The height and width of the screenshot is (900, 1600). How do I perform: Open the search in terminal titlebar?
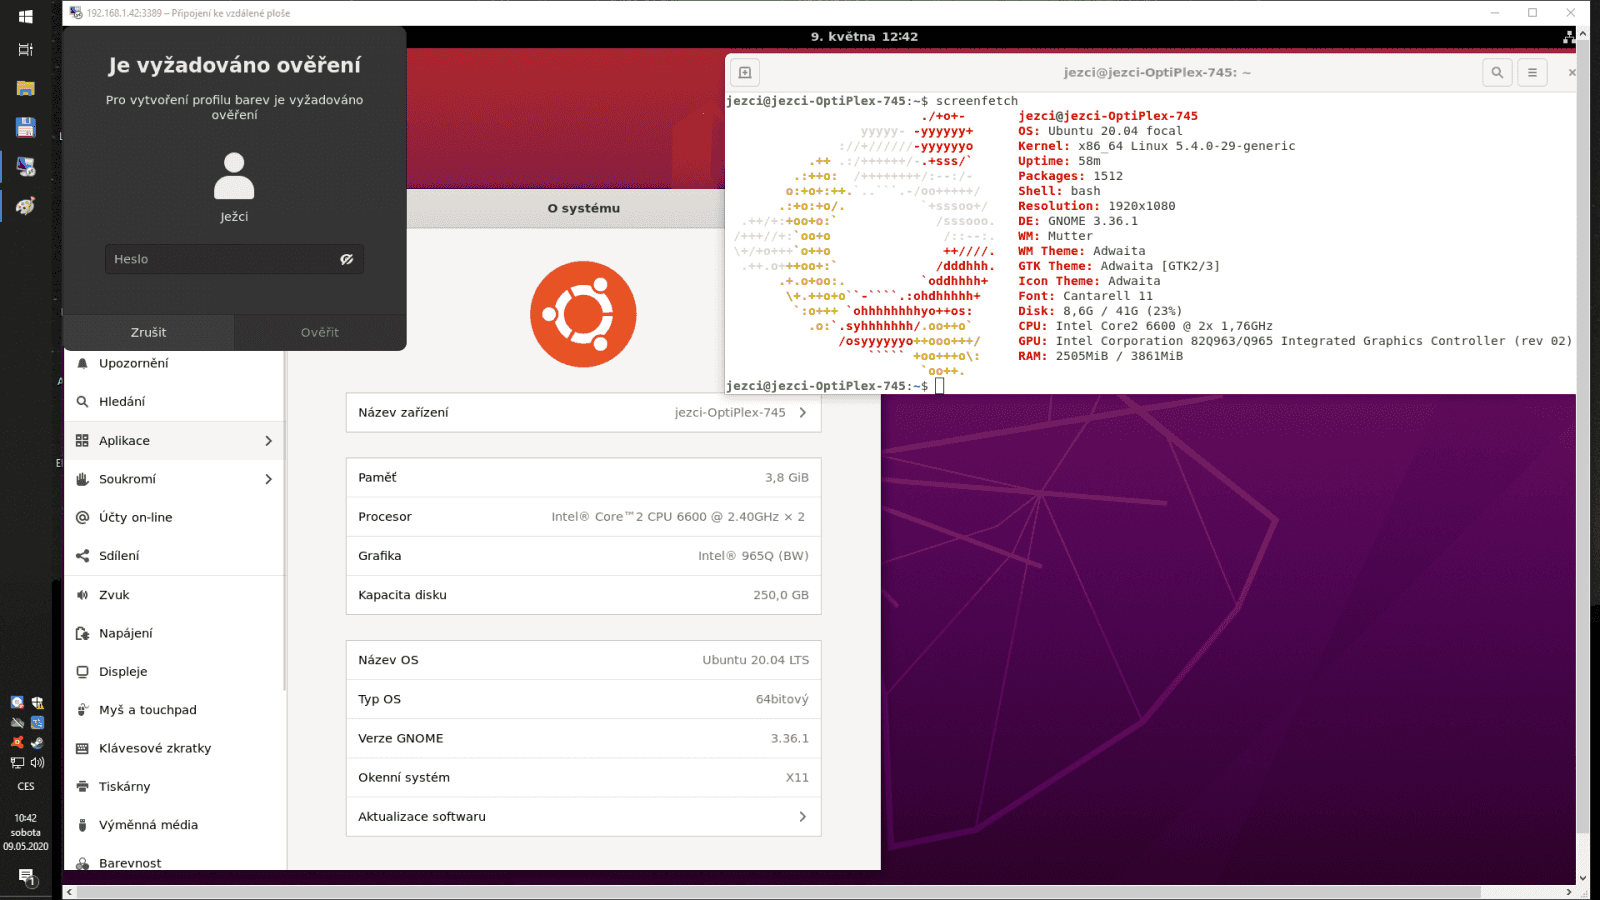click(1497, 72)
